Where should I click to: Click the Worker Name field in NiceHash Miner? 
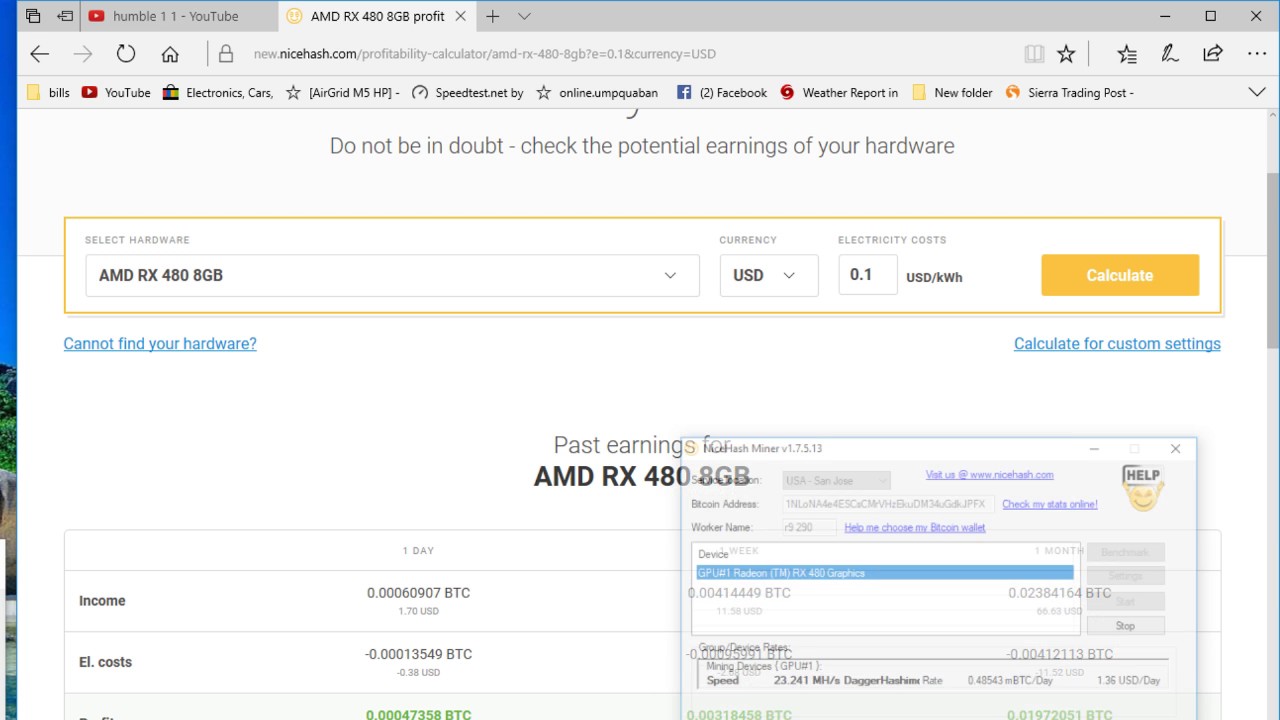click(x=809, y=527)
